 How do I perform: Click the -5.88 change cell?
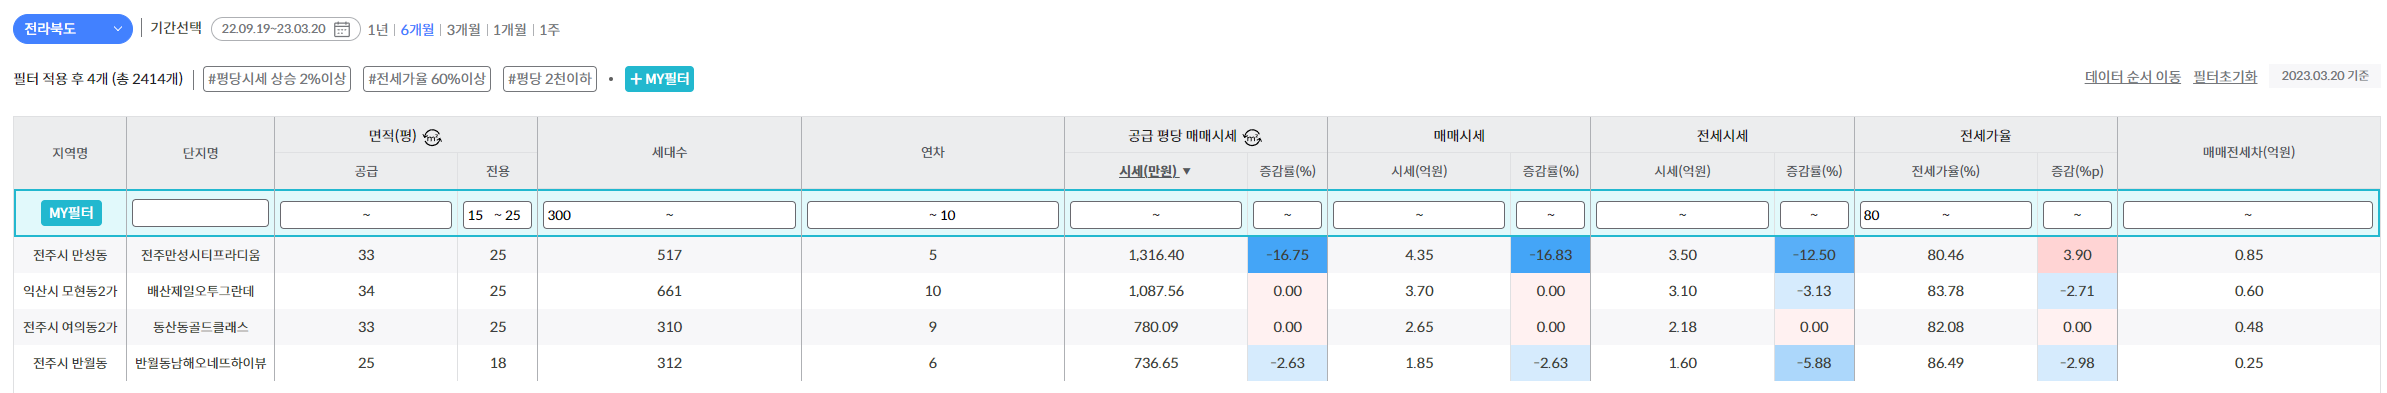click(x=1814, y=363)
